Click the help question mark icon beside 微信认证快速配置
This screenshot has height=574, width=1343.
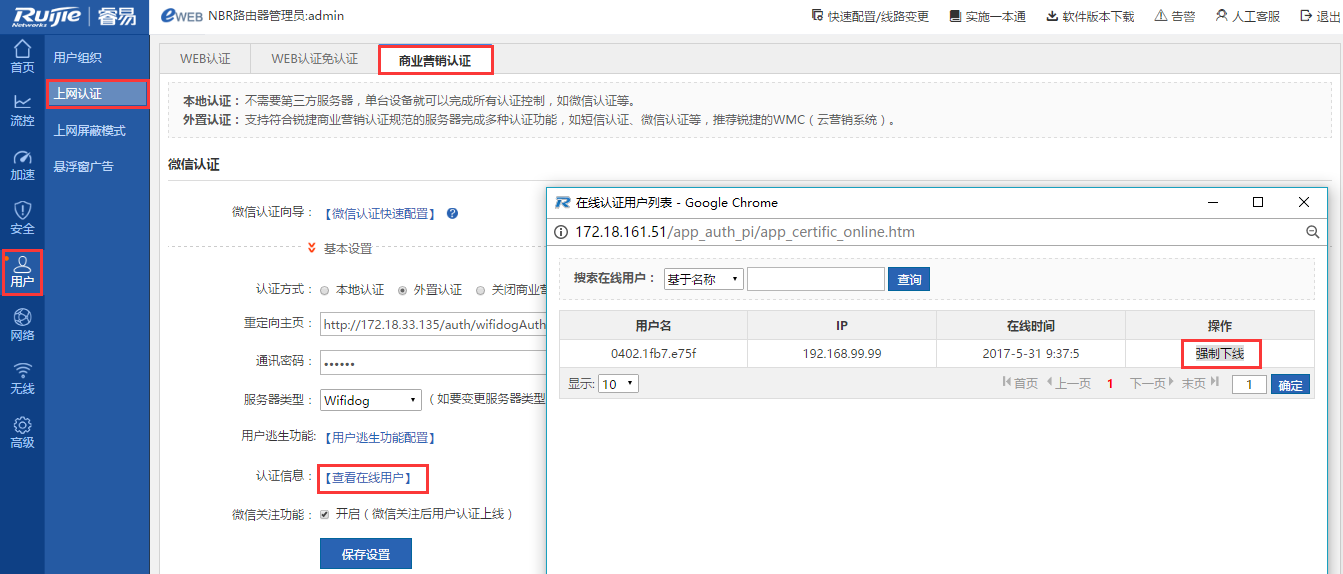[452, 213]
